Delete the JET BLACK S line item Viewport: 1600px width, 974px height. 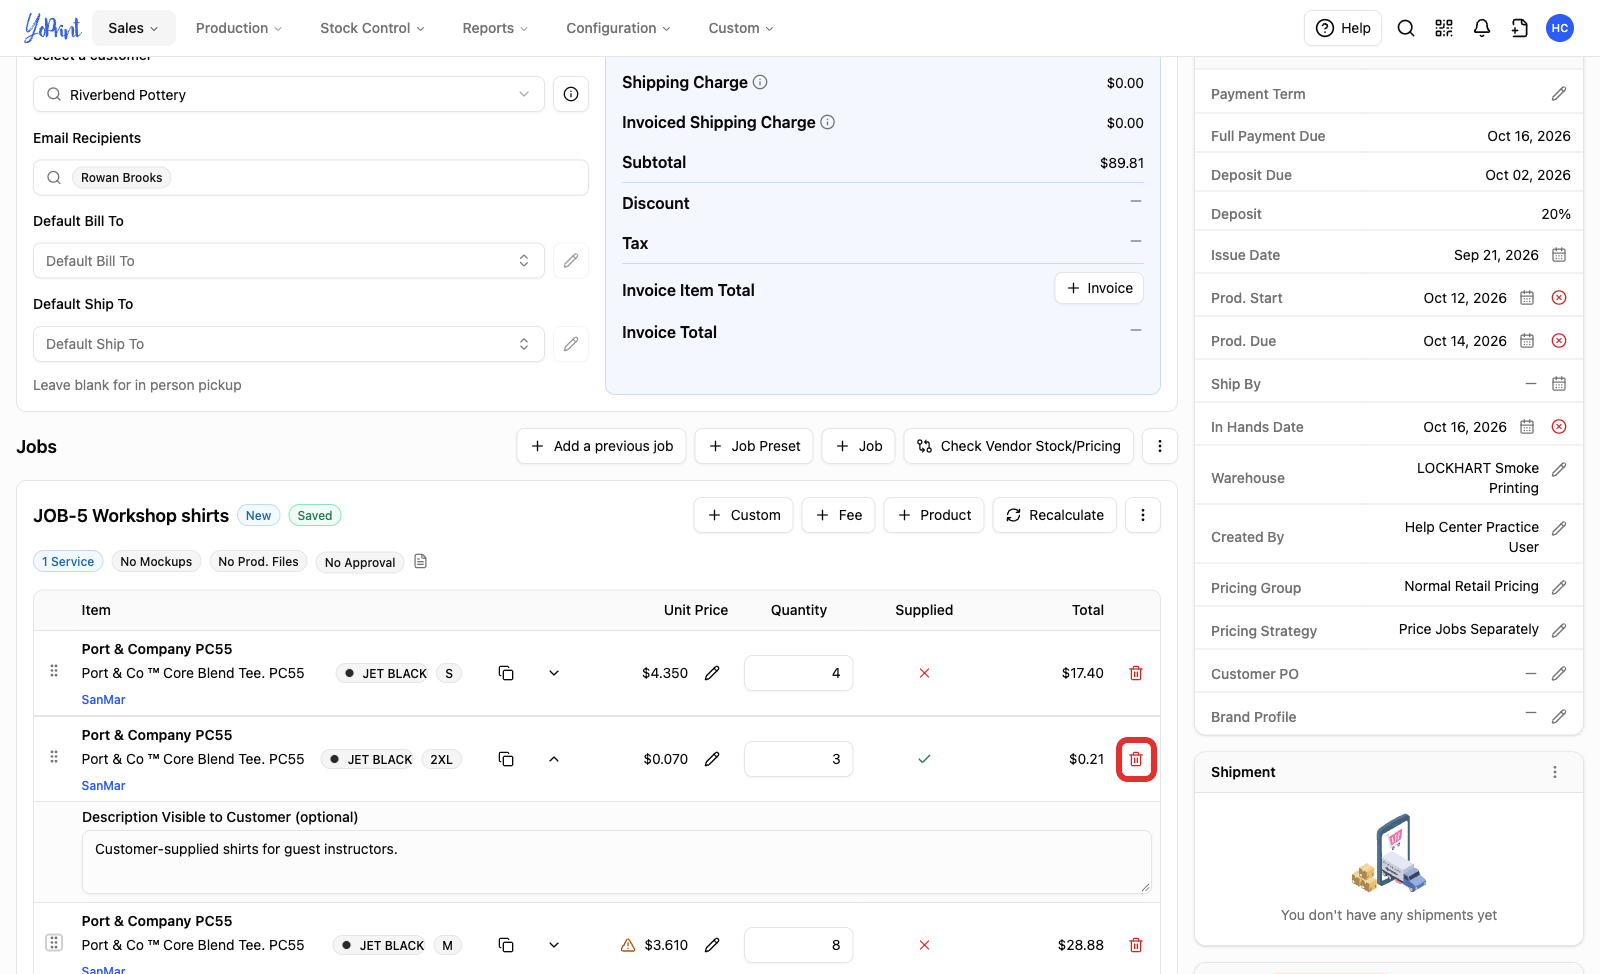coord(1136,673)
